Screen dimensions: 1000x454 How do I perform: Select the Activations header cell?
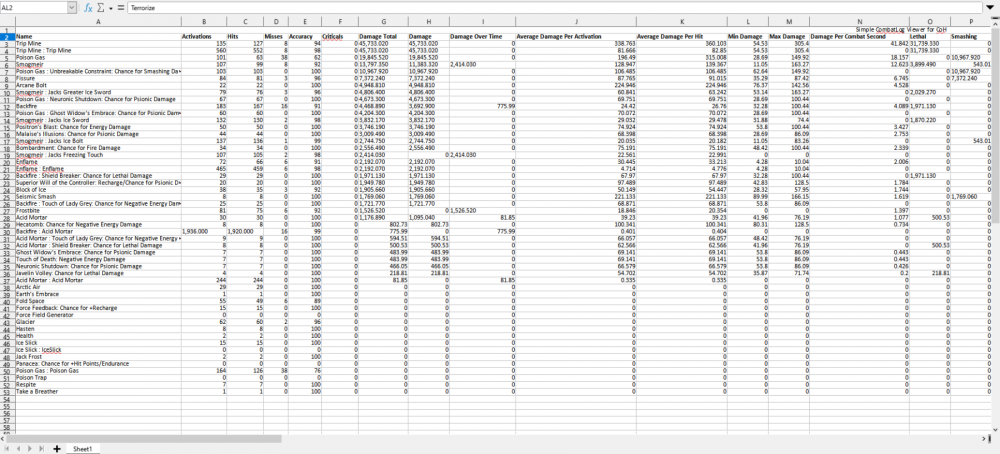pos(197,36)
